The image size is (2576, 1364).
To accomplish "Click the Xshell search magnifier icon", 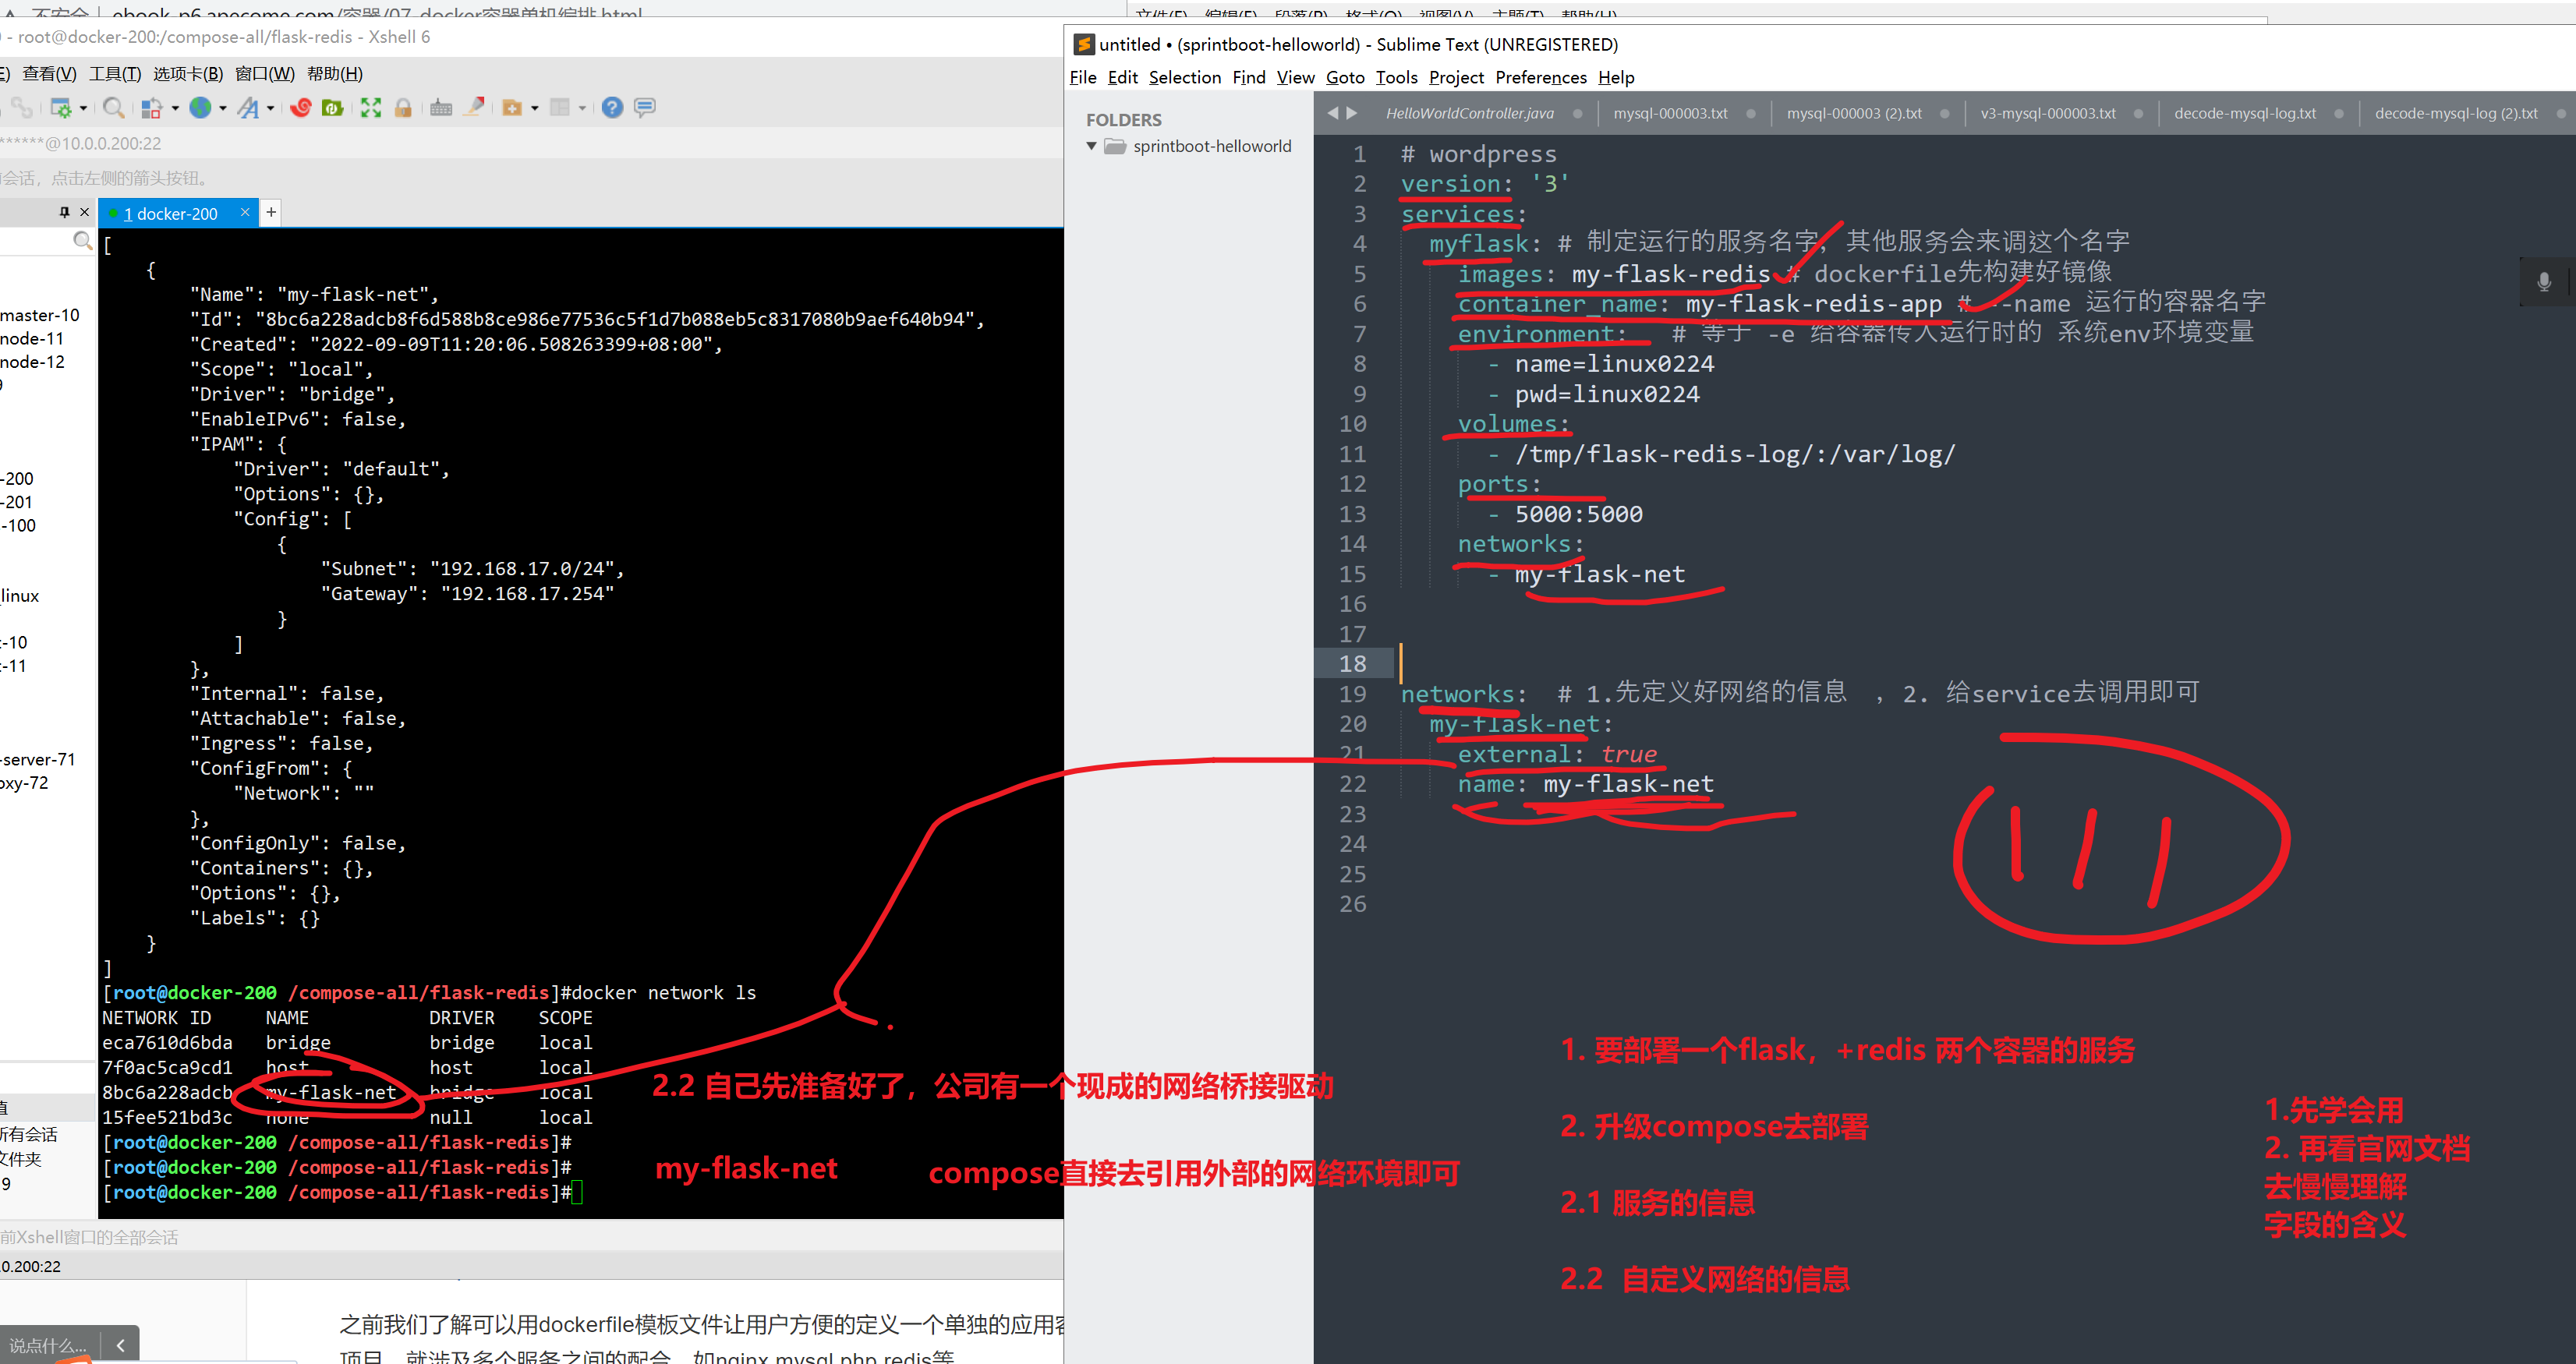I will (x=113, y=108).
